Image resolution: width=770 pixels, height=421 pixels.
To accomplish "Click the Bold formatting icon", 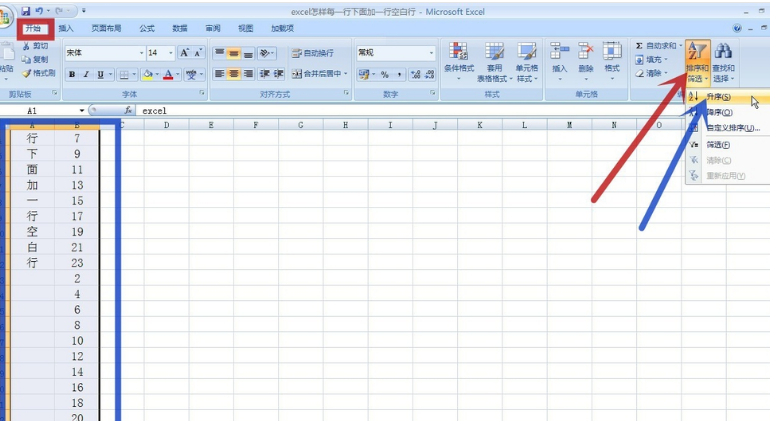I will [72, 75].
